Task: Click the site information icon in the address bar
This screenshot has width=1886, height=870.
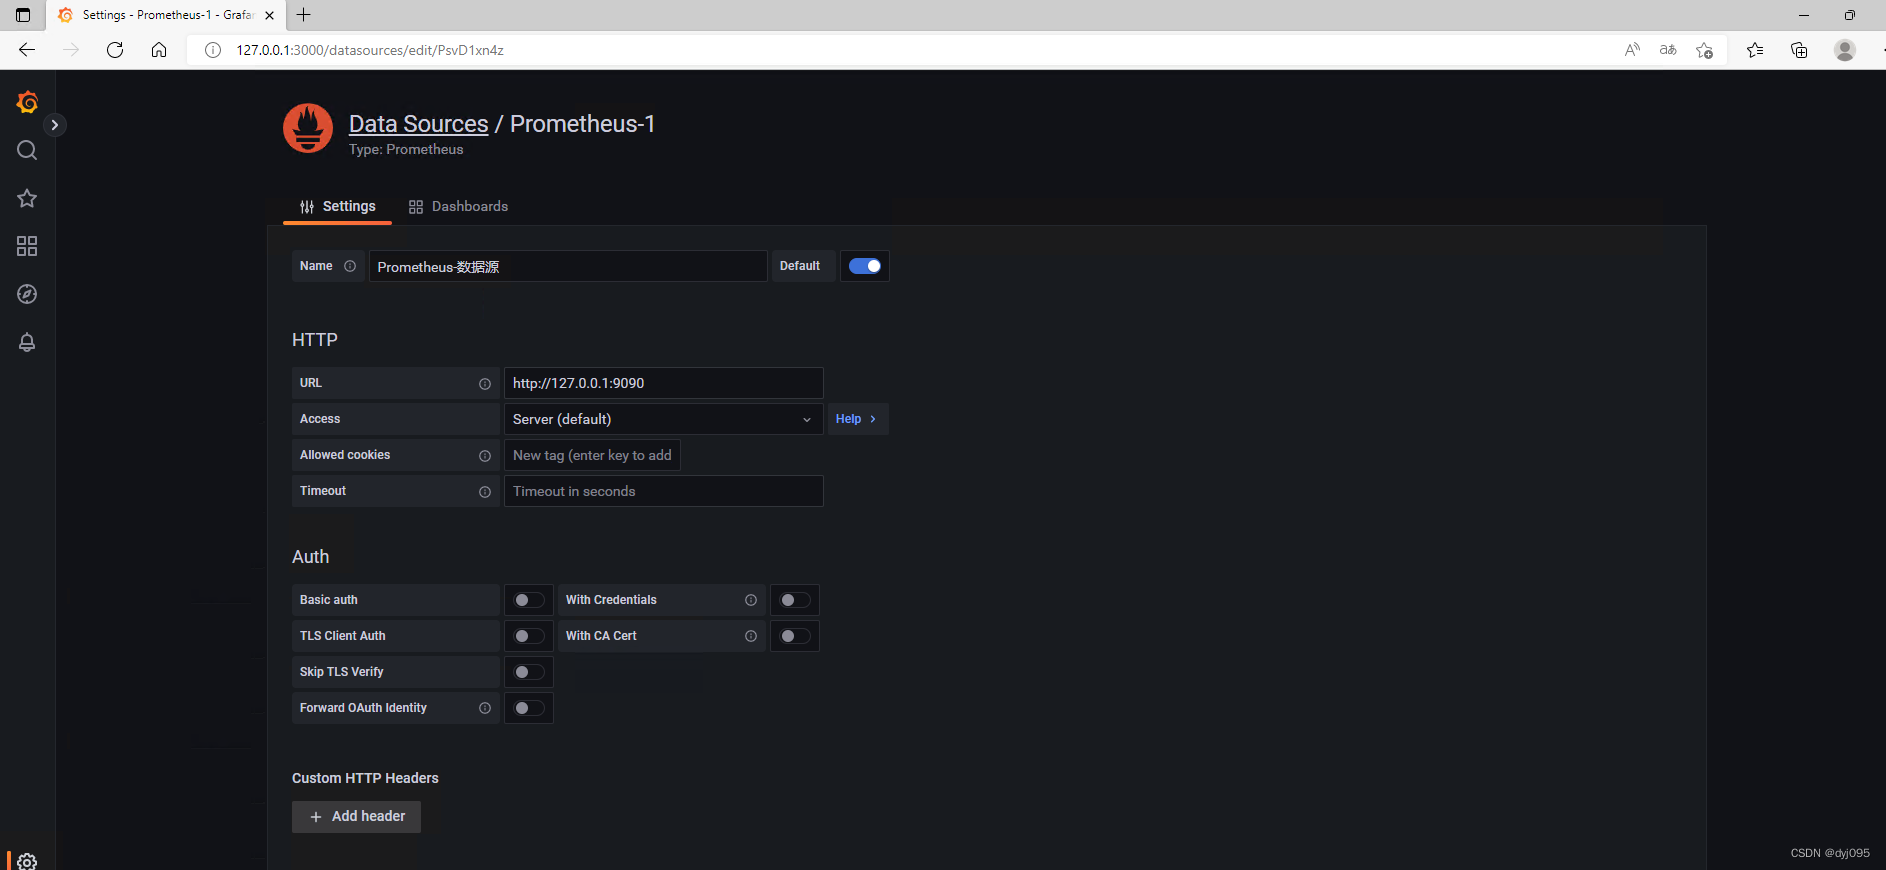Action: 213,50
